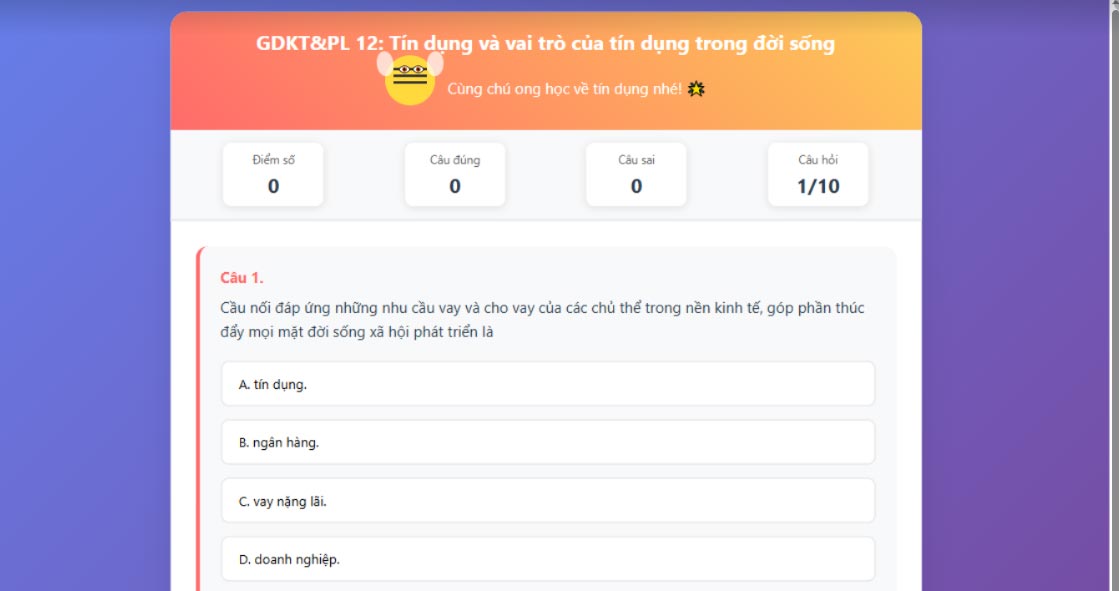1119x591 pixels.
Task: Click the Câu sai counter card
Action: (x=636, y=174)
